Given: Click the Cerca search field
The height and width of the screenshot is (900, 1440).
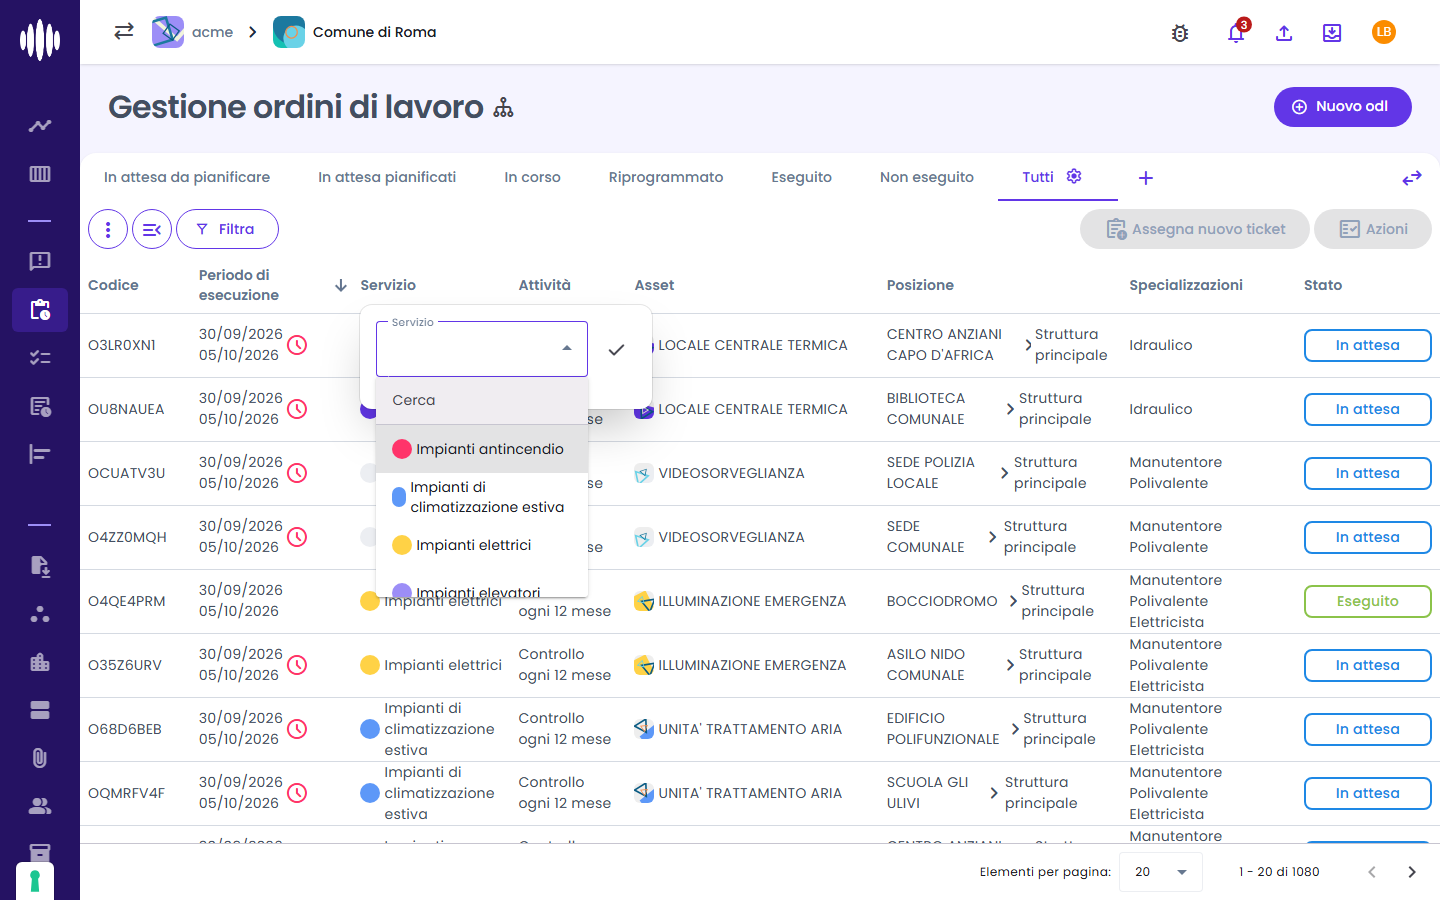Looking at the screenshot, I should click(482, 400).
